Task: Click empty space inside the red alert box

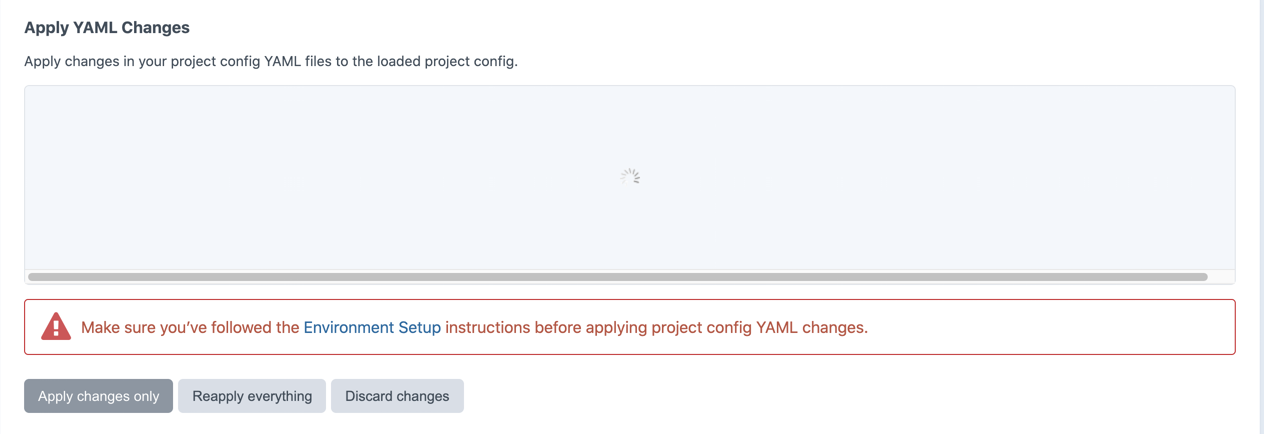Action: tap(1050, 327)
